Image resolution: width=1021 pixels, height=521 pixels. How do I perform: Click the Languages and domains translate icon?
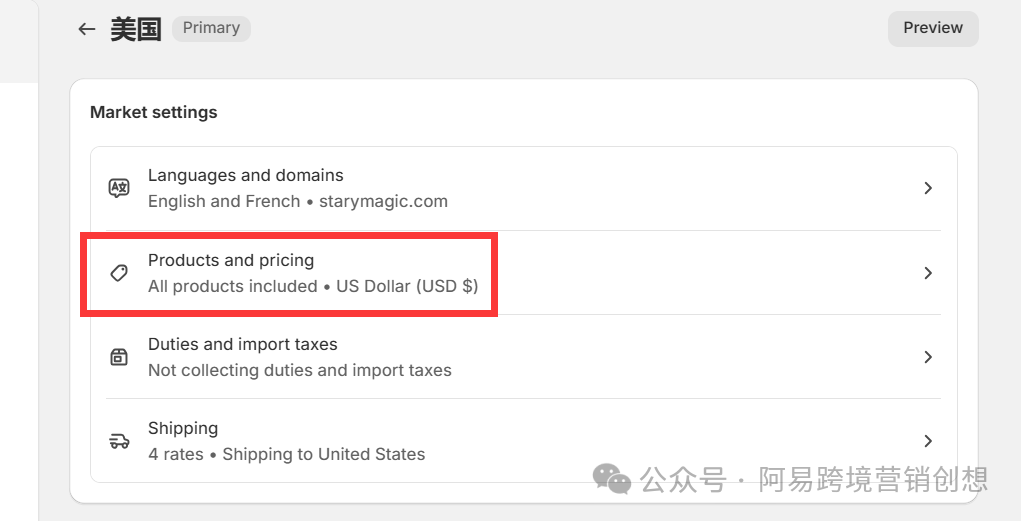coord(119,188)
